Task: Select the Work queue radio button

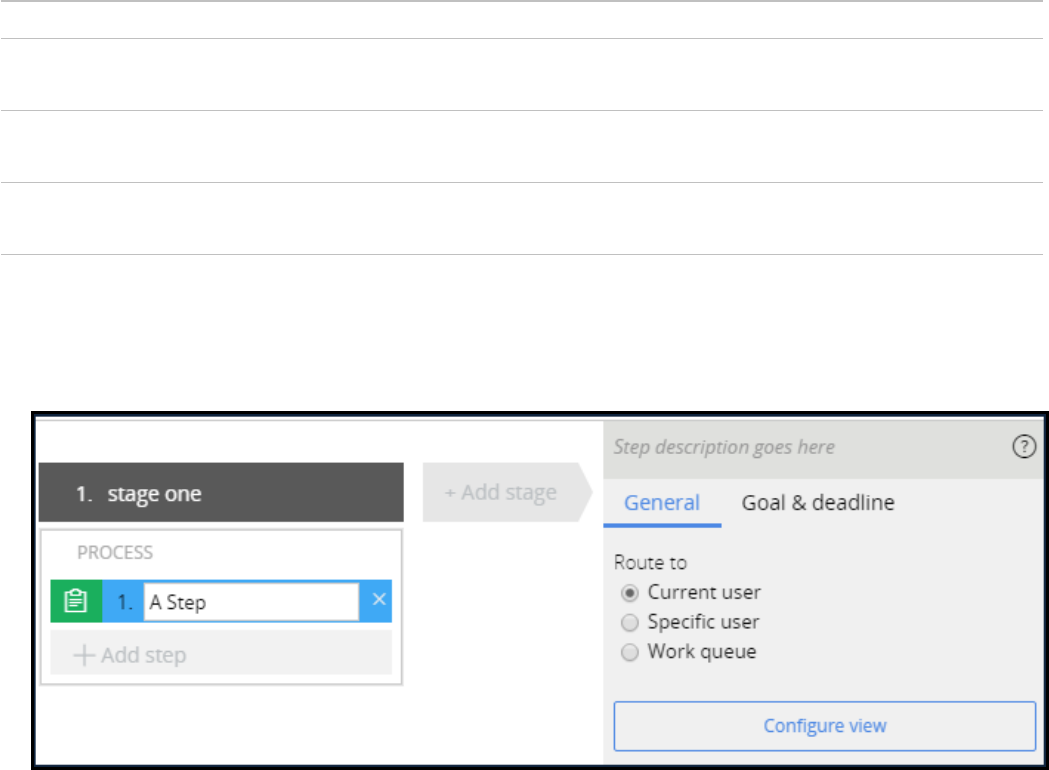Action: [630, 653]
